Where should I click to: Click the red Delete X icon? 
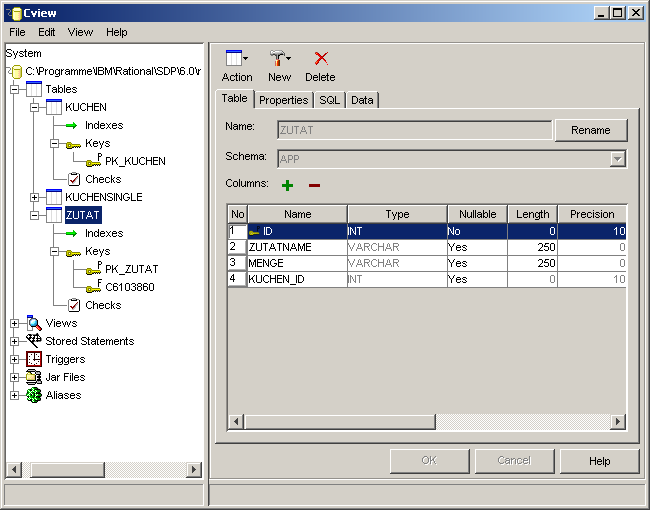(321, 58)
